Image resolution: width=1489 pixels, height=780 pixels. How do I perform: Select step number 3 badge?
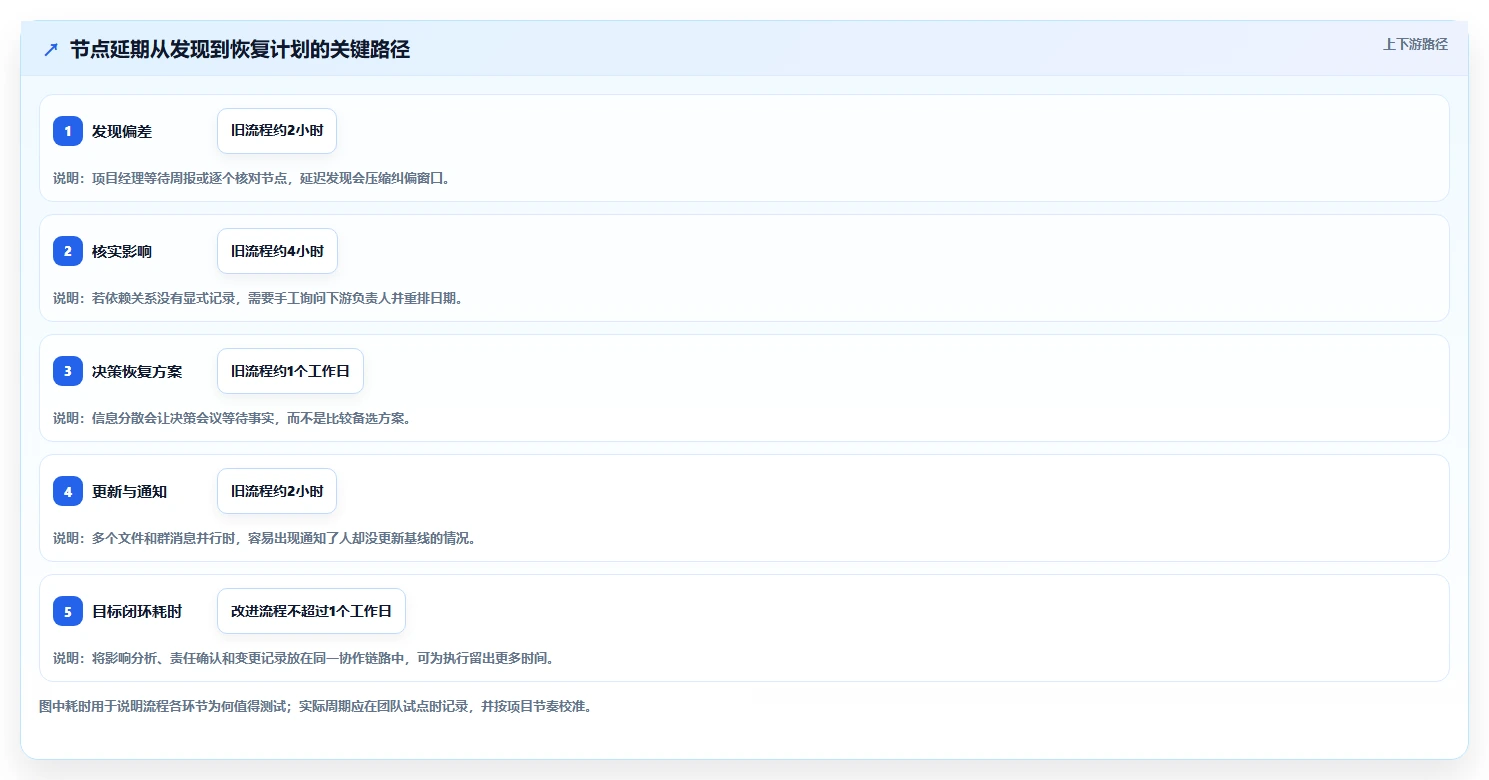tap(68, 371)
